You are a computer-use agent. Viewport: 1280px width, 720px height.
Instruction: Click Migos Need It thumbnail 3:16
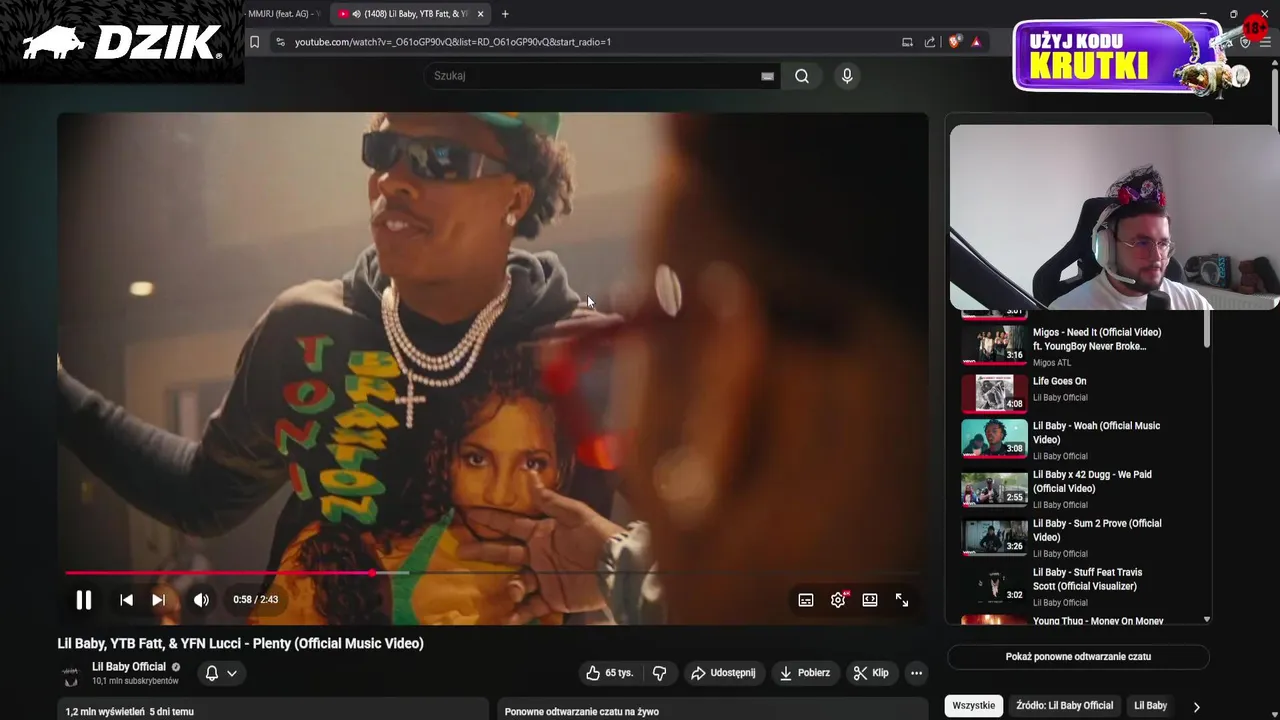[x=994, y=343]
